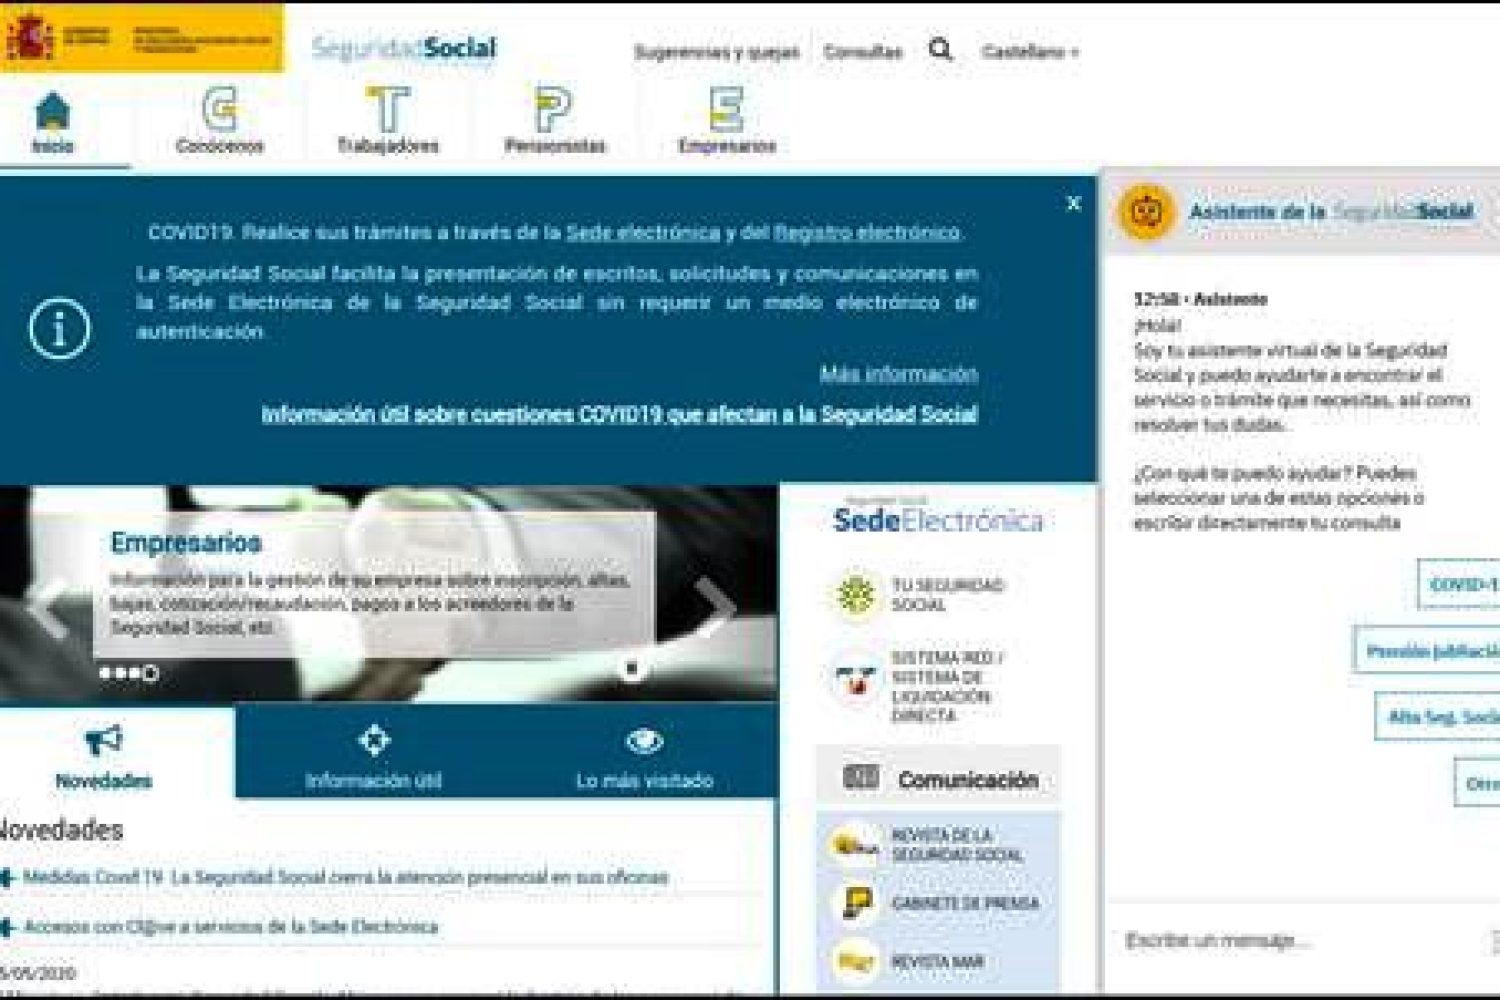This screenshot has height=1000, width=1500.
Task: Click the Lo más visitado eye icon
Action: click(644, 741)
